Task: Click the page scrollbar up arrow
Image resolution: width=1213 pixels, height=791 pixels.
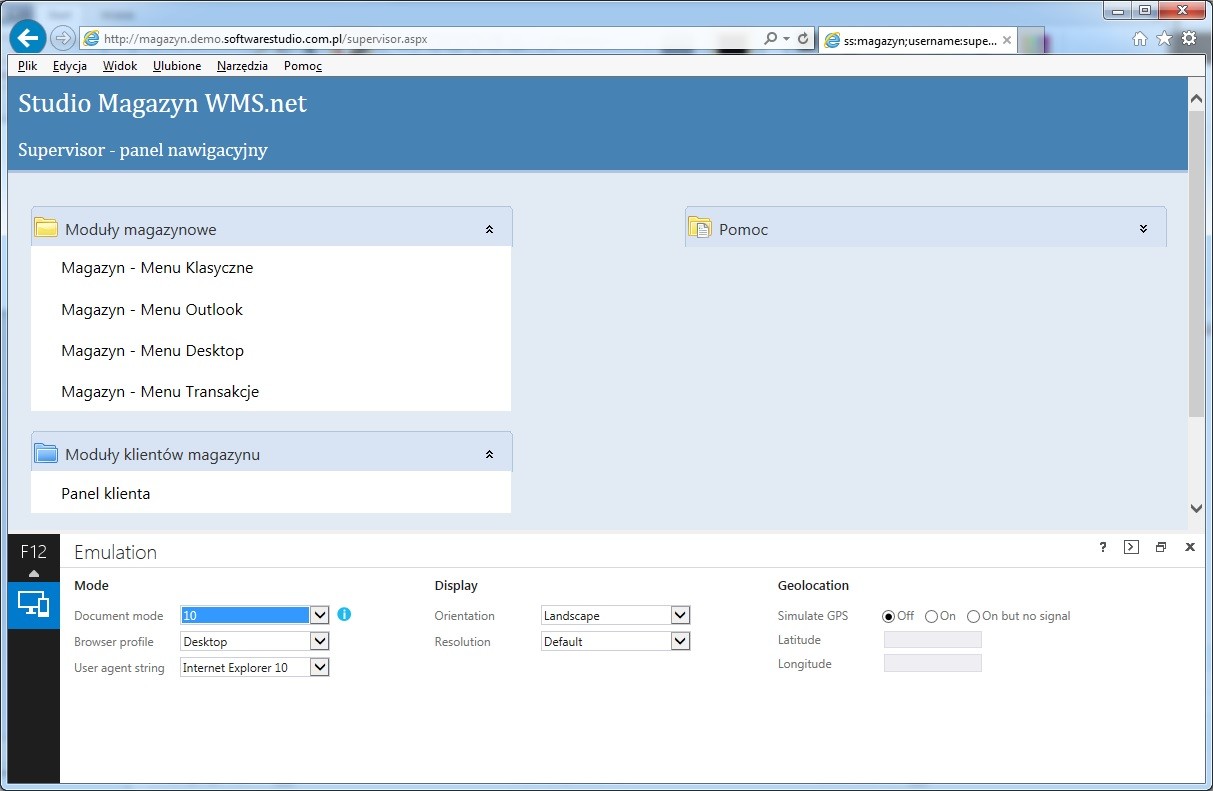Action: (1196, 98)
